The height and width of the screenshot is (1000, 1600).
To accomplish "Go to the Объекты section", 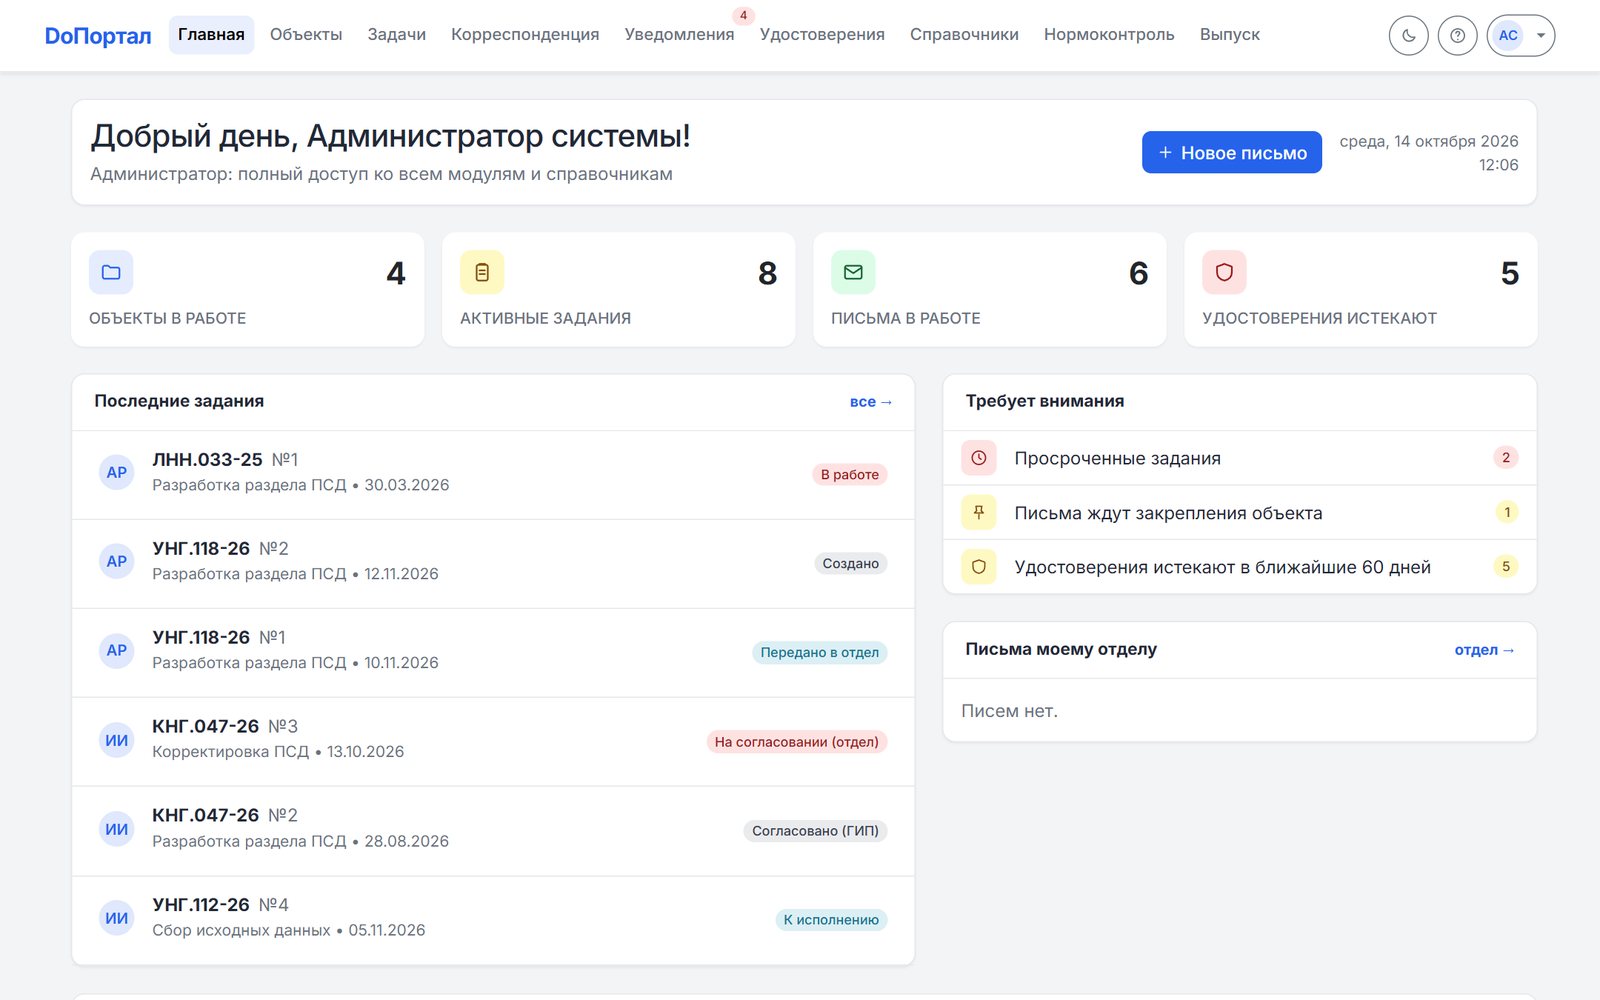I will pyautogui.click(x=306, y=35).
